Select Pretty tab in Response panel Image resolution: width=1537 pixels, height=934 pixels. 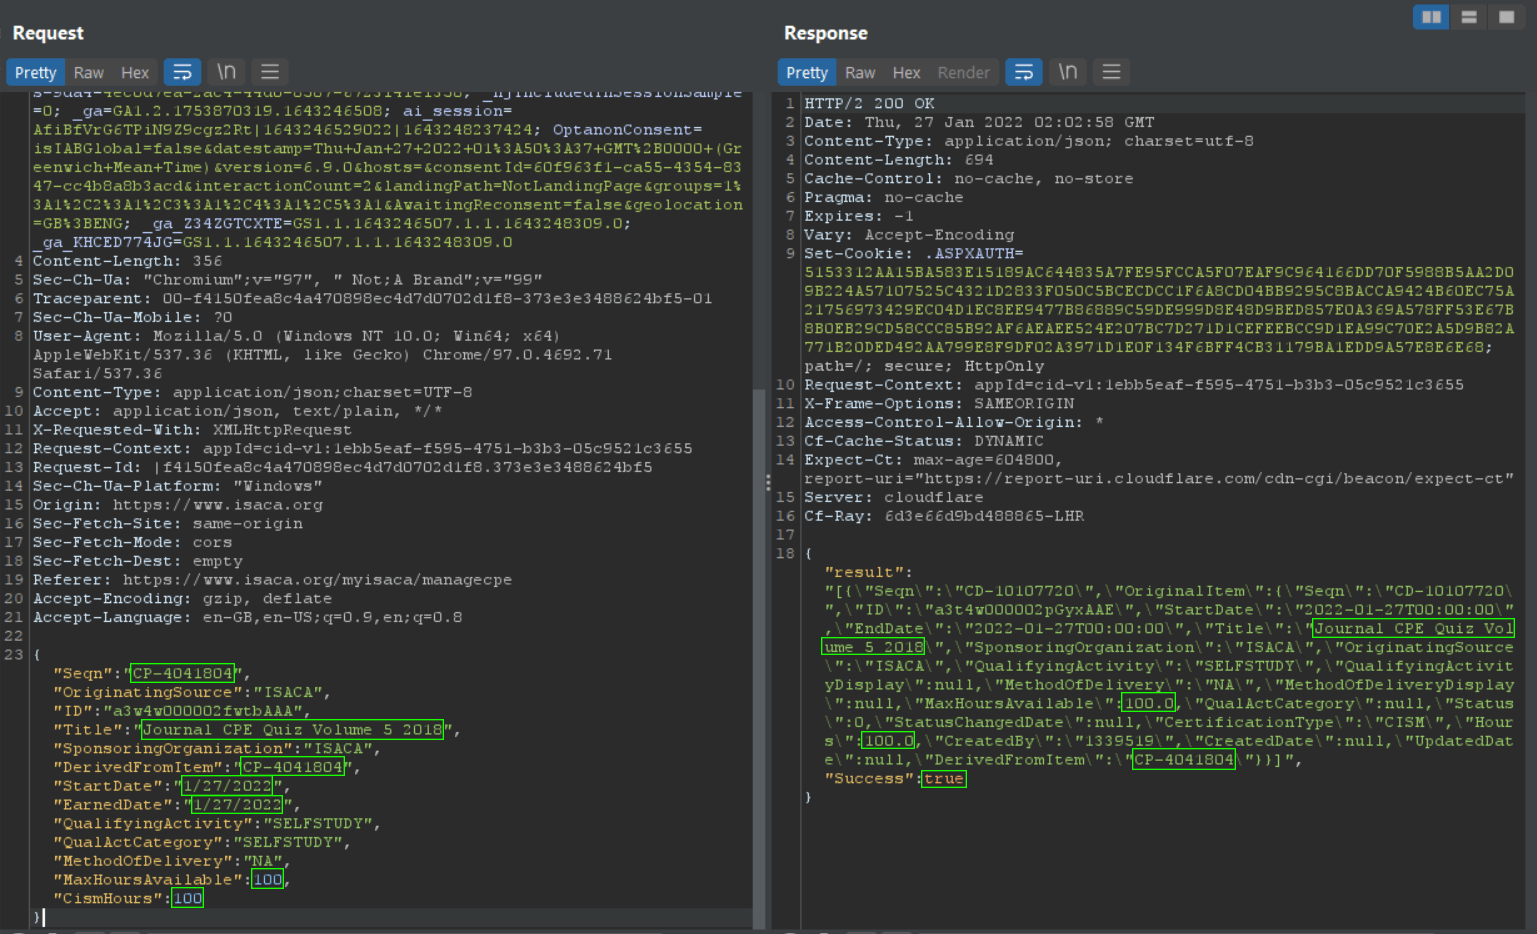point(807,72)
